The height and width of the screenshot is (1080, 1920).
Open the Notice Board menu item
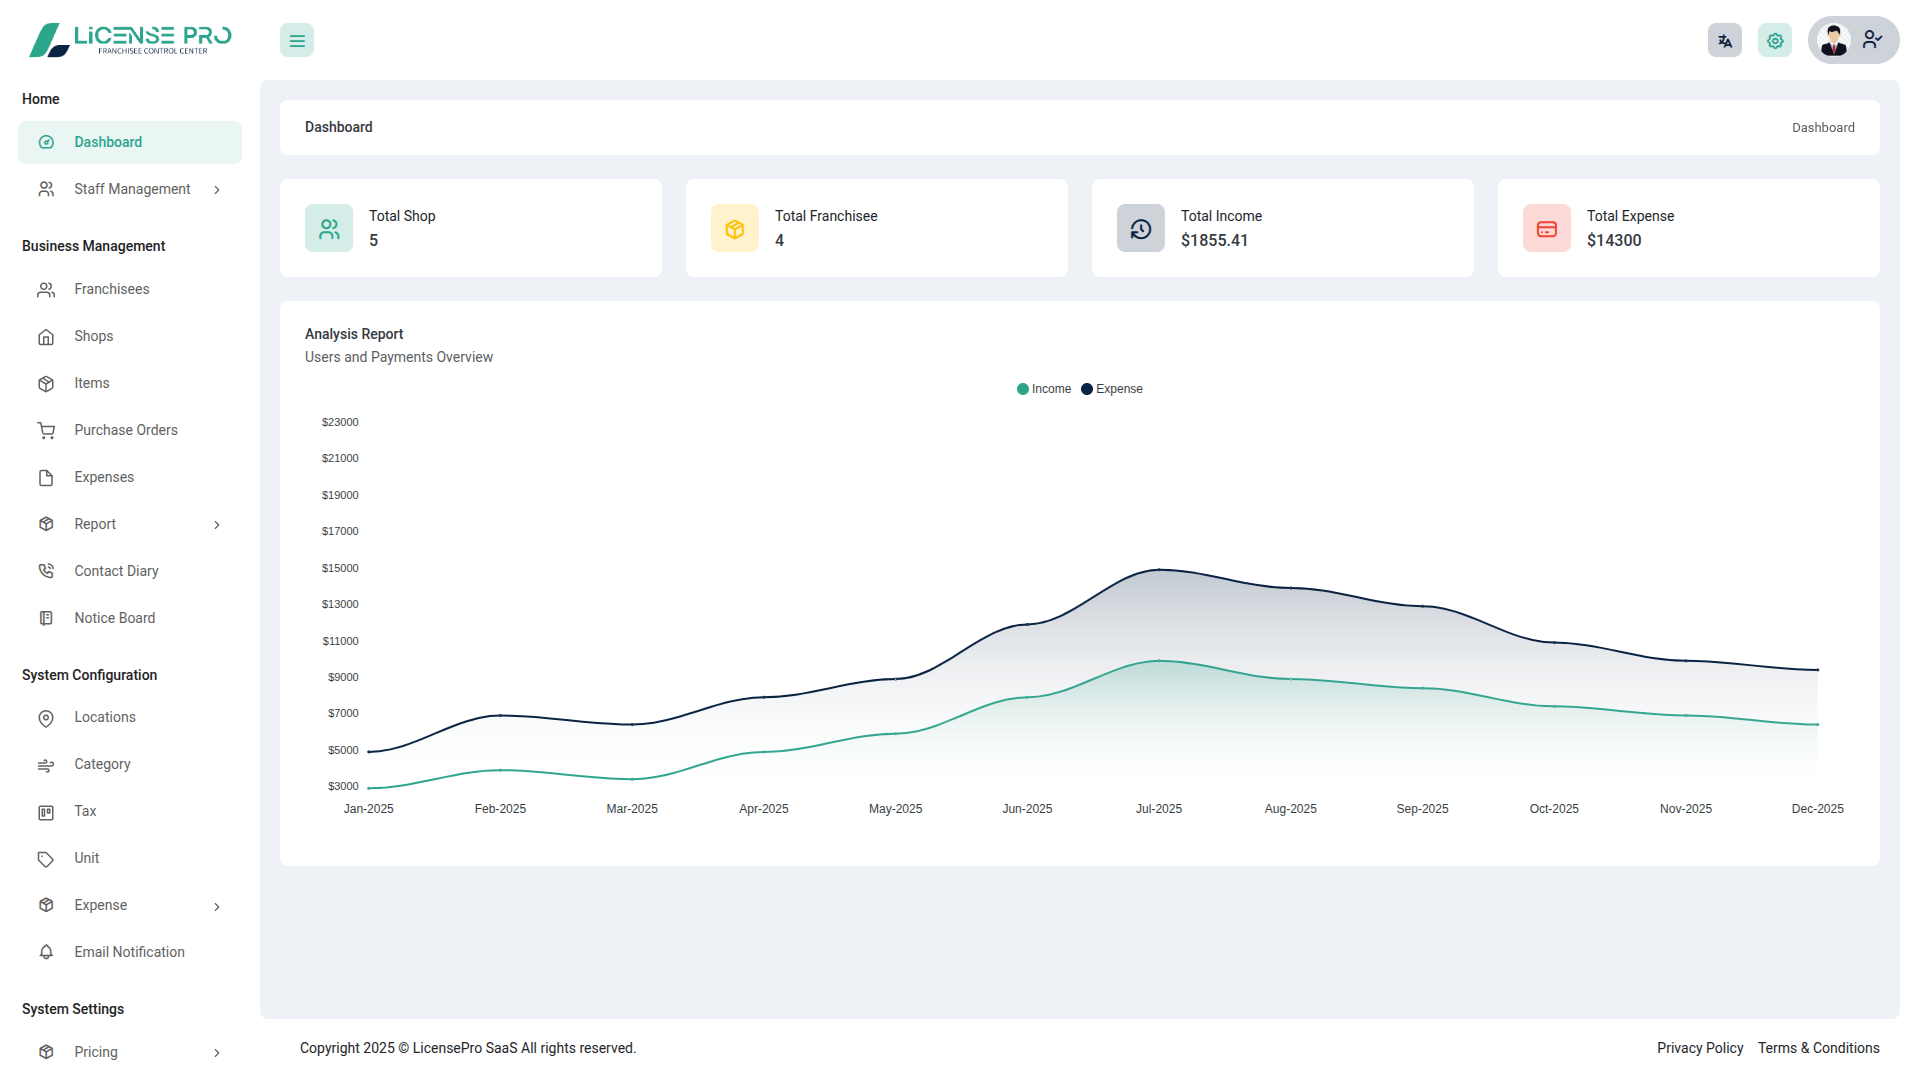click(x=114, y=618)
